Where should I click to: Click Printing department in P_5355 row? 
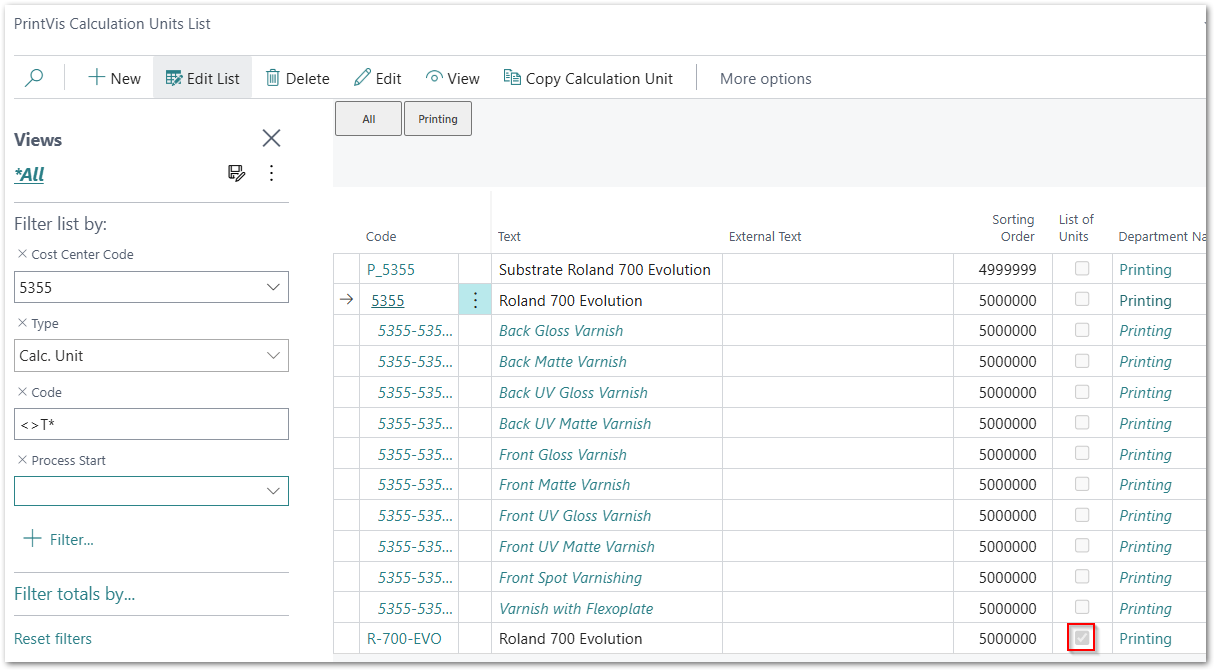(1145, 269)
